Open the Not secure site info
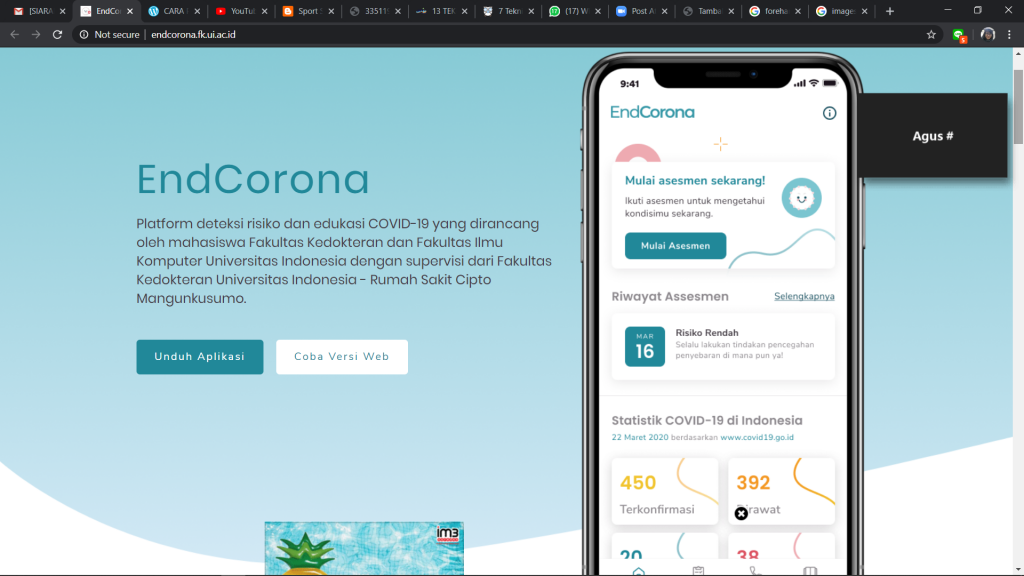This screenshot has height=576, width=1024. (x=110, y=35)
